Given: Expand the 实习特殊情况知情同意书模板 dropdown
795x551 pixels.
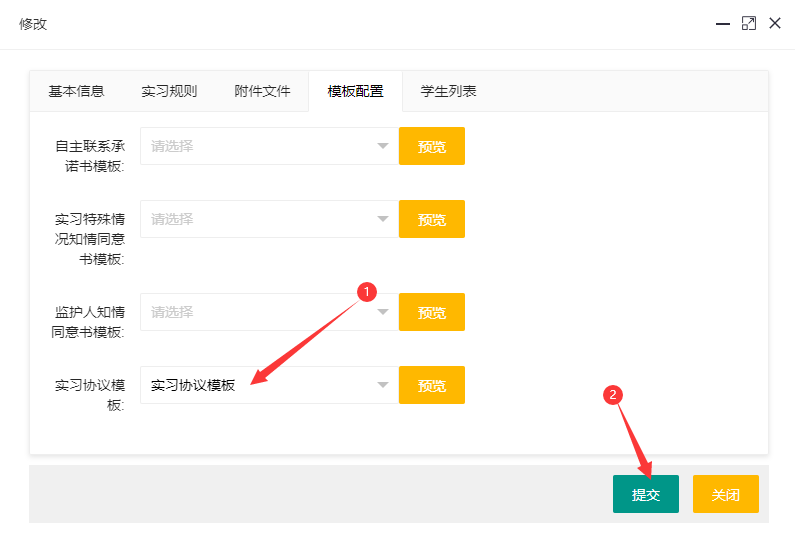Looking at the screenshot, I should click(267, 219).
